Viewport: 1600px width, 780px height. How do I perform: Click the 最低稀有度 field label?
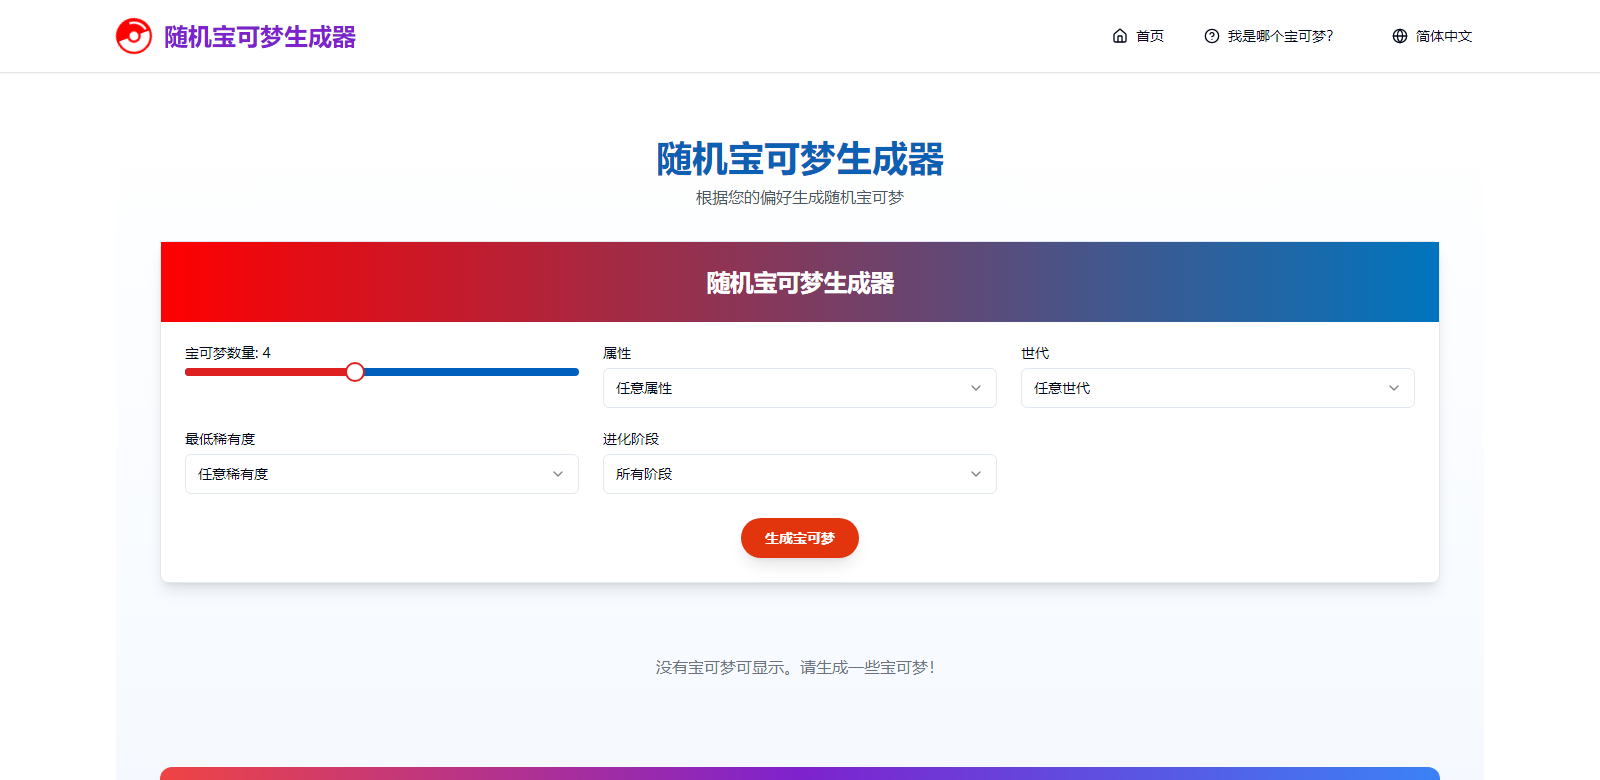pyautogui.click(x=220, y=439)
